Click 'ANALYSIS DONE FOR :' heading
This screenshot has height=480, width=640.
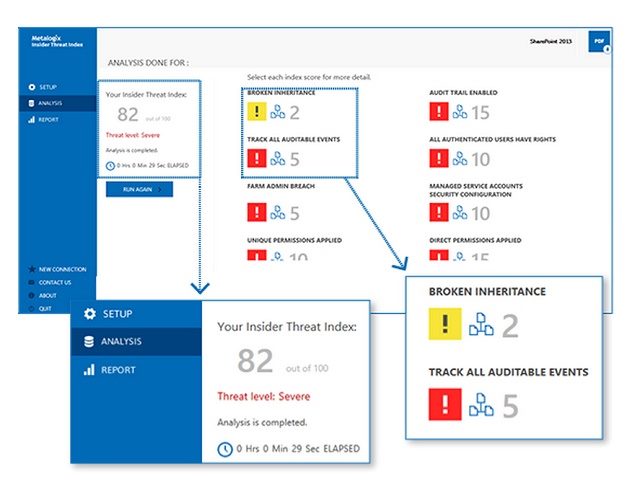(x=148, y=63)
